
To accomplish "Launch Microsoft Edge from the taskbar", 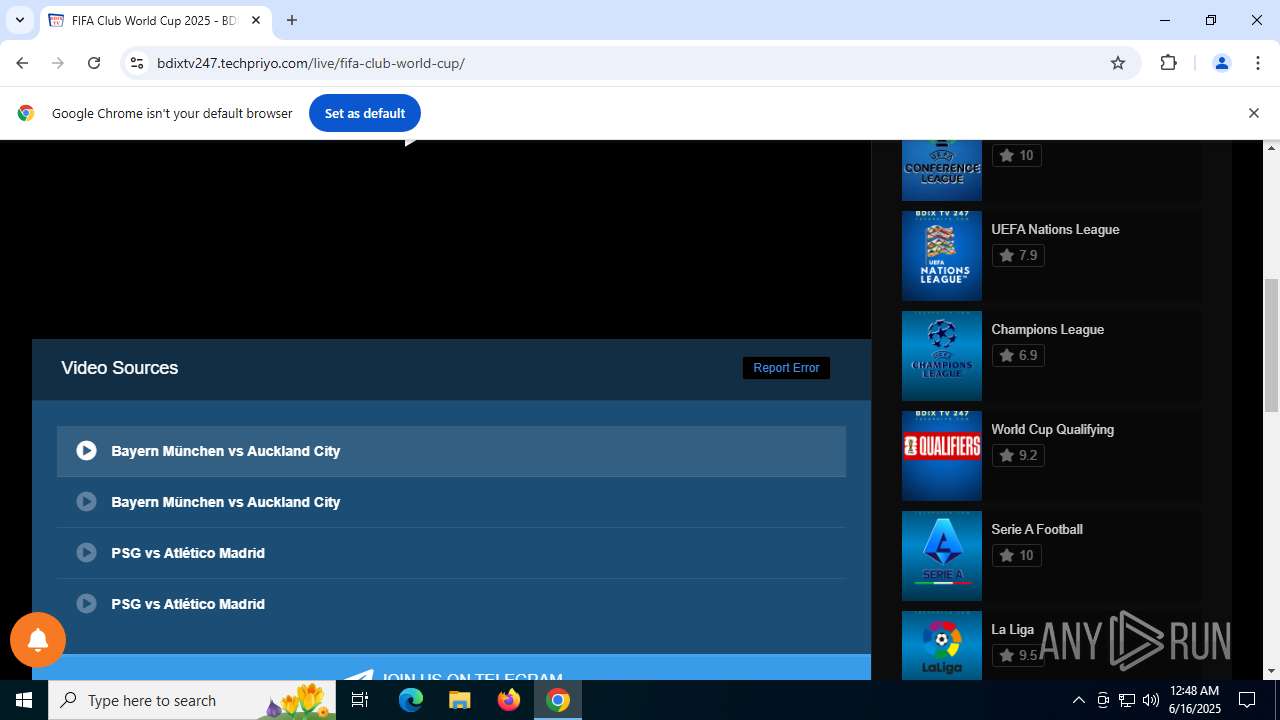I will click(411, 700).
